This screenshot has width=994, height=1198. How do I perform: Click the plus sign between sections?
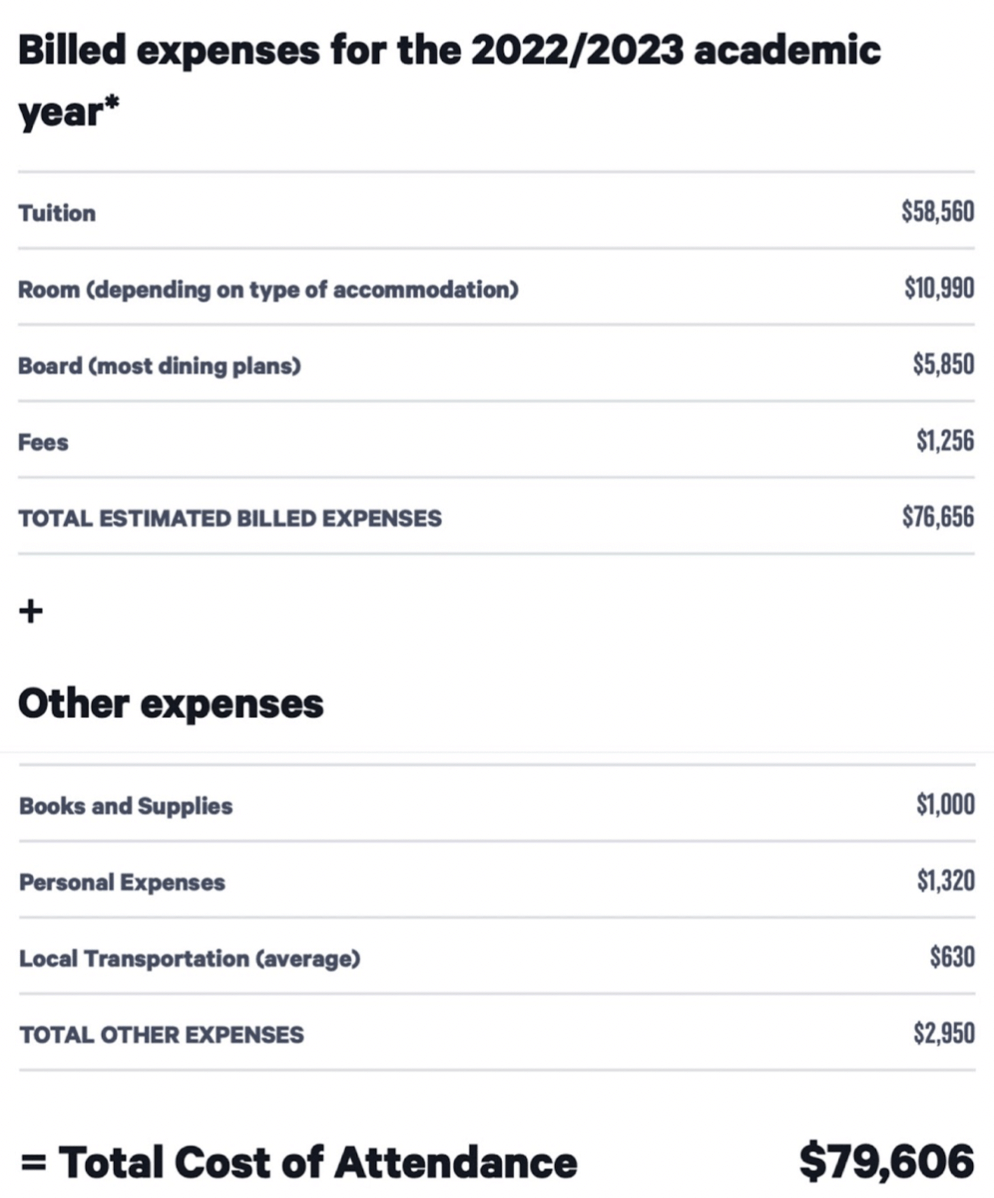[x=31, y=611]
